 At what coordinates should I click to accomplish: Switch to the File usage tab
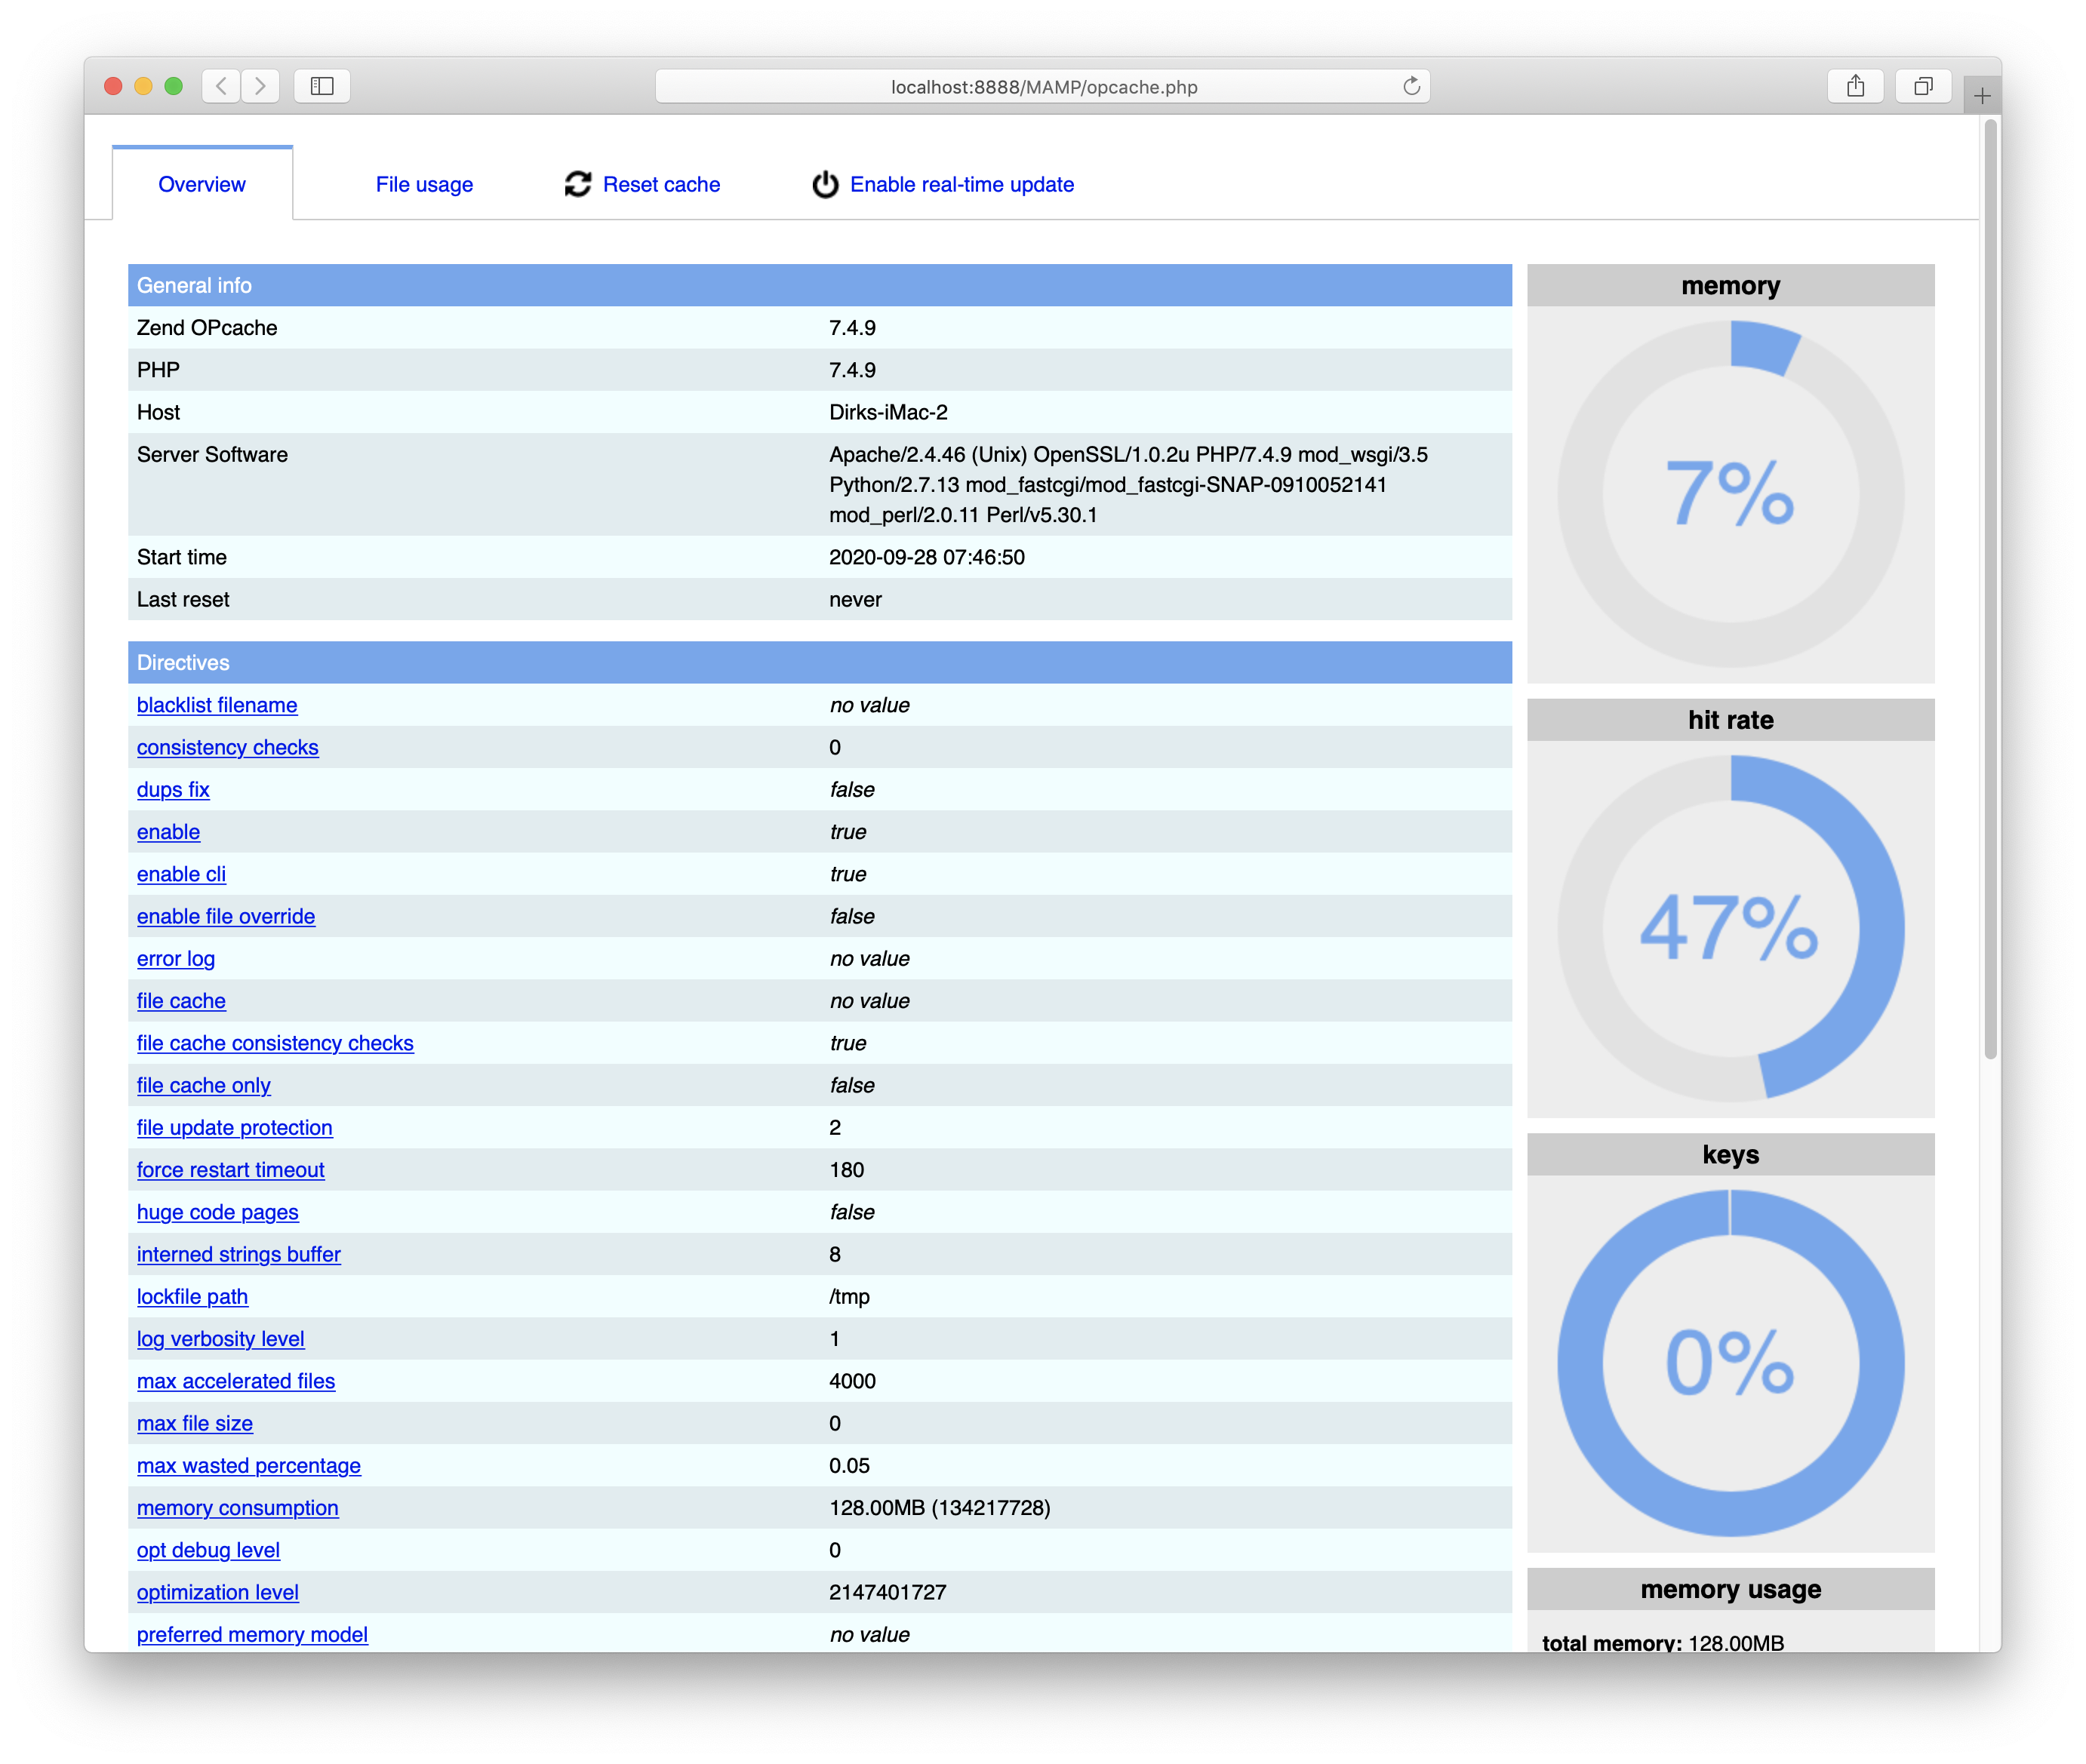click(x=424, y=184)
